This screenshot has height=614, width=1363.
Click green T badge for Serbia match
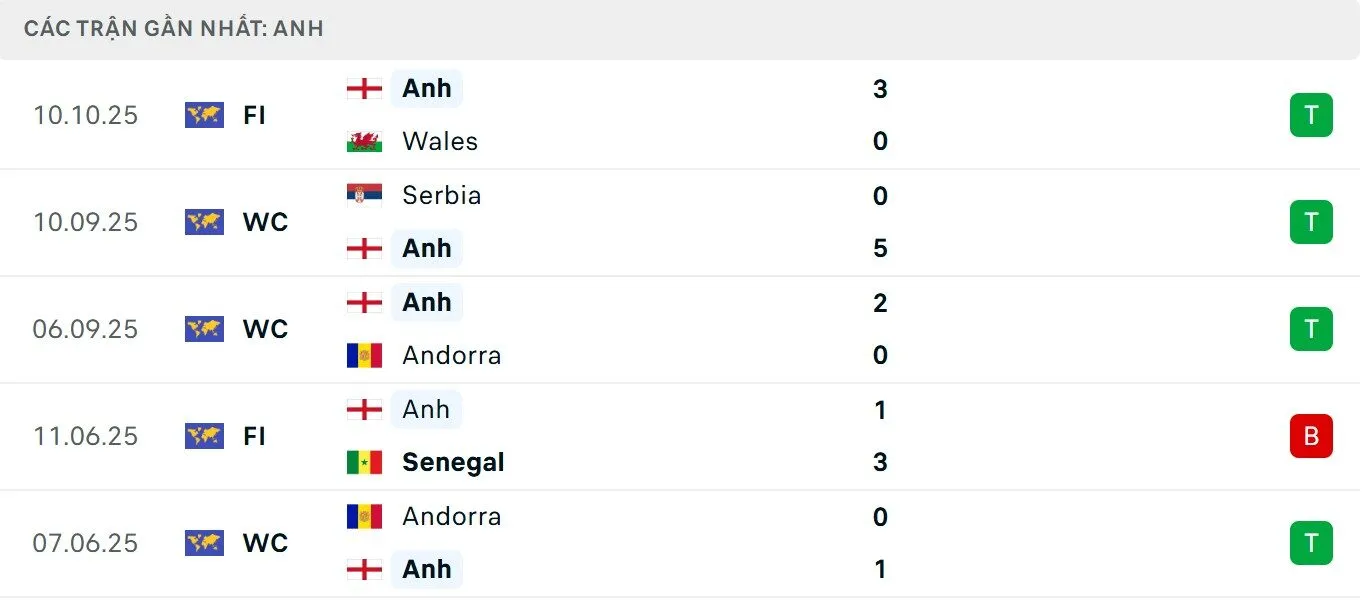[x=1311, y=222]
